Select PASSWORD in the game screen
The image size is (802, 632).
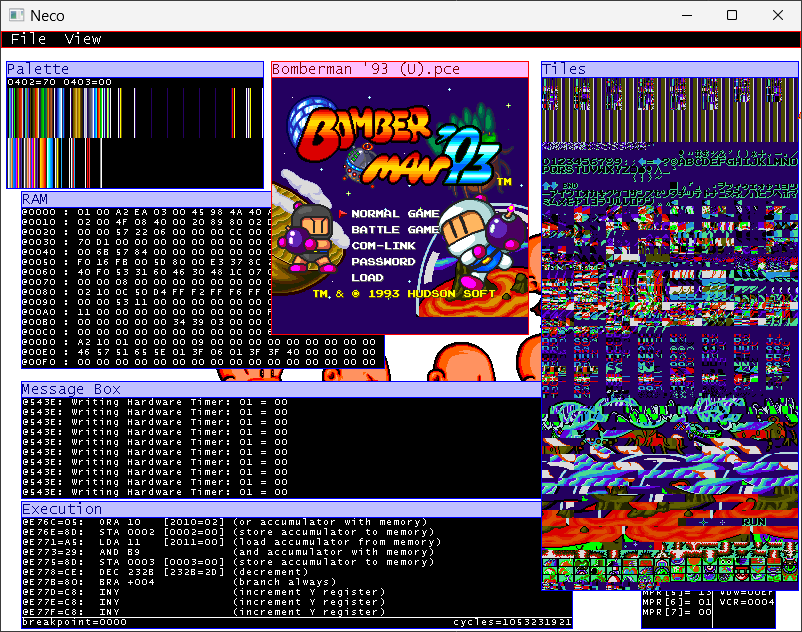click(x=383, y=262)
